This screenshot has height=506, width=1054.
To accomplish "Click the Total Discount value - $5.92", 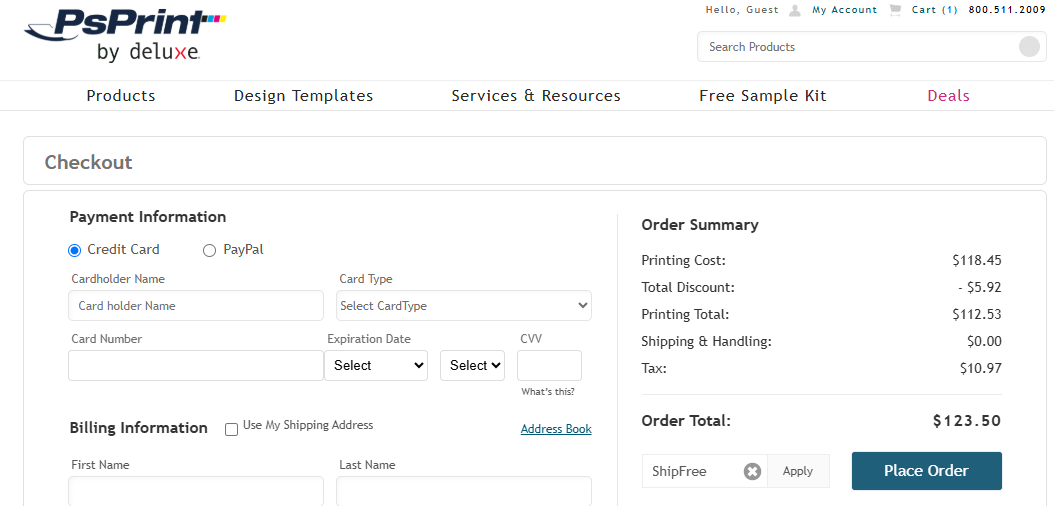I will point(980,288).
